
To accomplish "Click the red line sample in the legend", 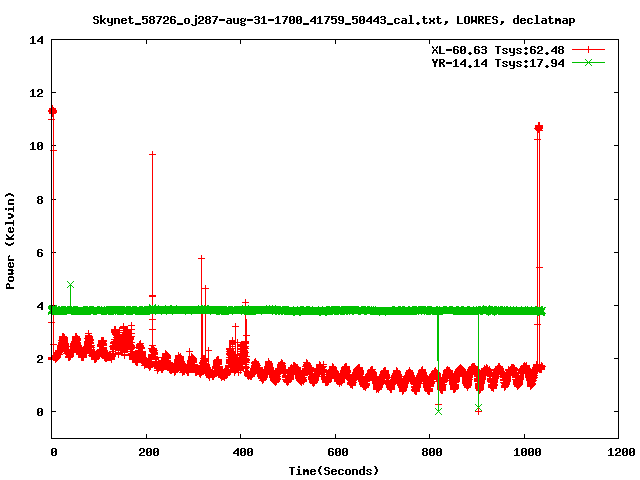I will pos(588,50).
